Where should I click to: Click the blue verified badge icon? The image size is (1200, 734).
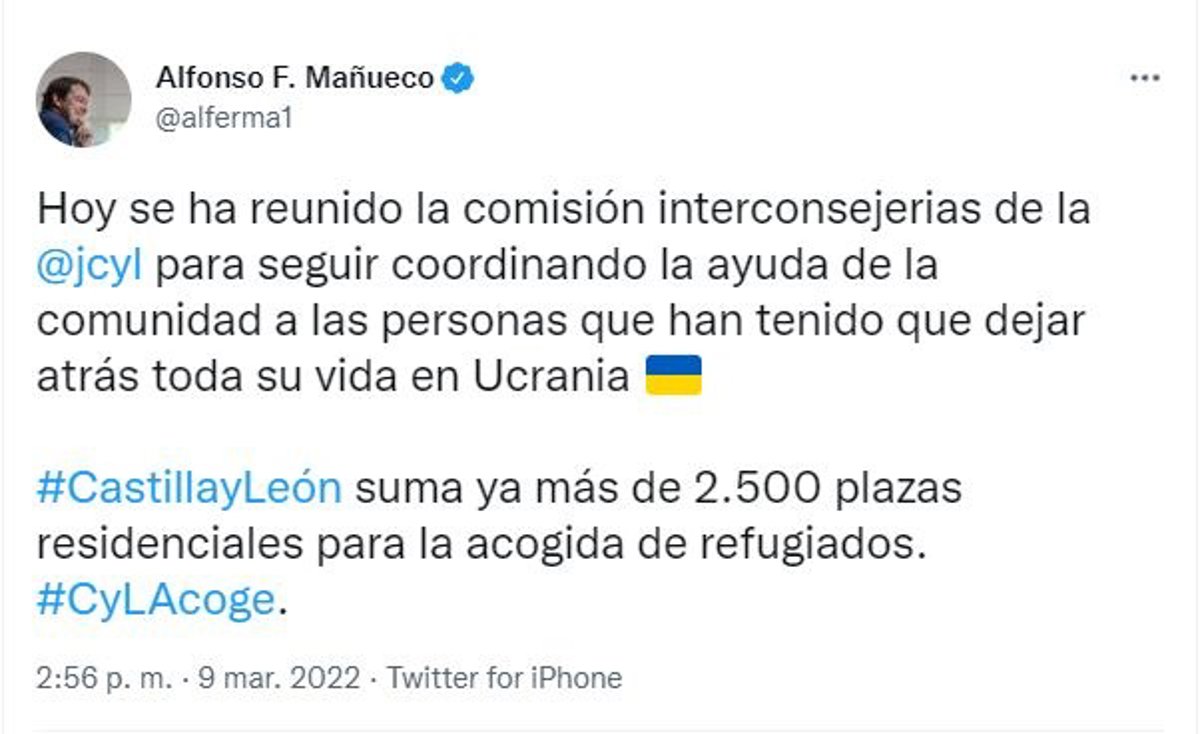coord(458,78)
